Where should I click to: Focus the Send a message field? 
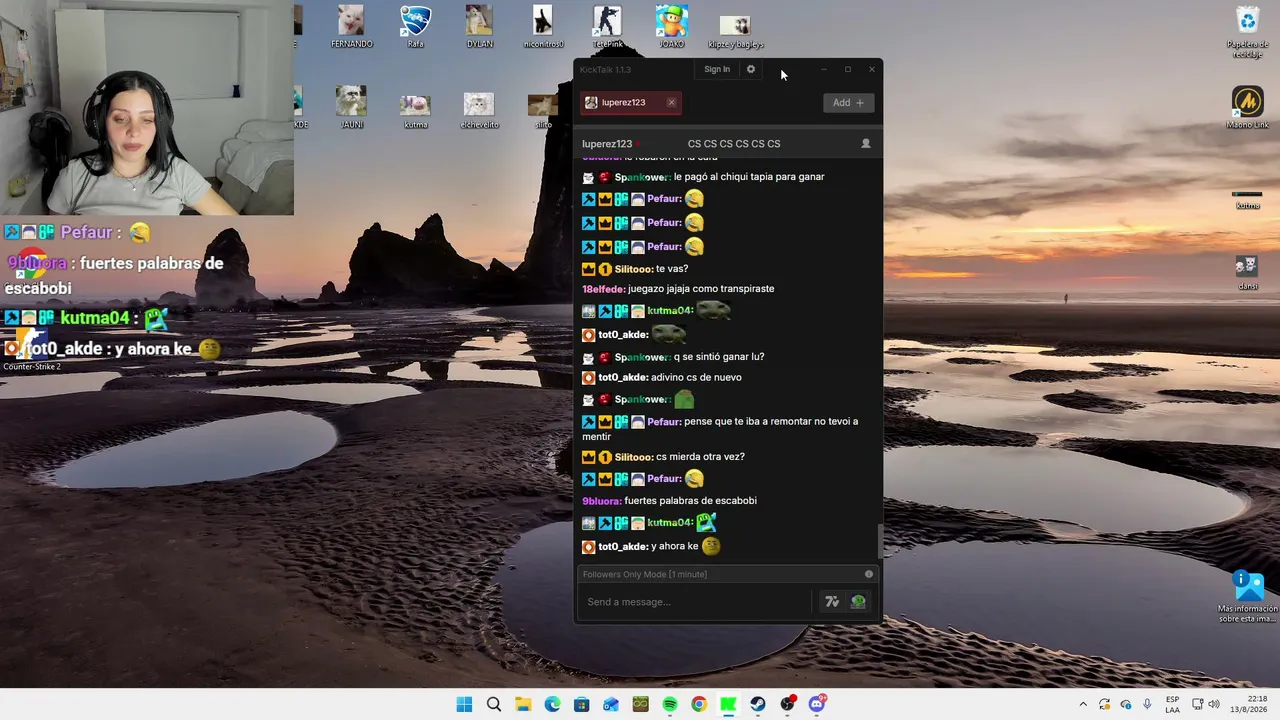click(697, 602)
